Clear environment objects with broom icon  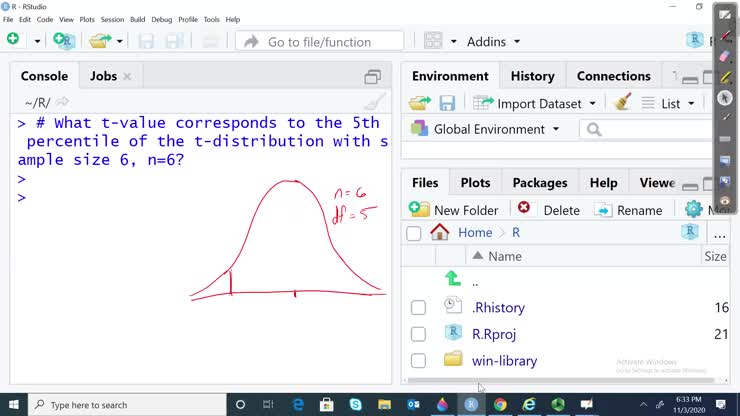click(x=622, y=102)
